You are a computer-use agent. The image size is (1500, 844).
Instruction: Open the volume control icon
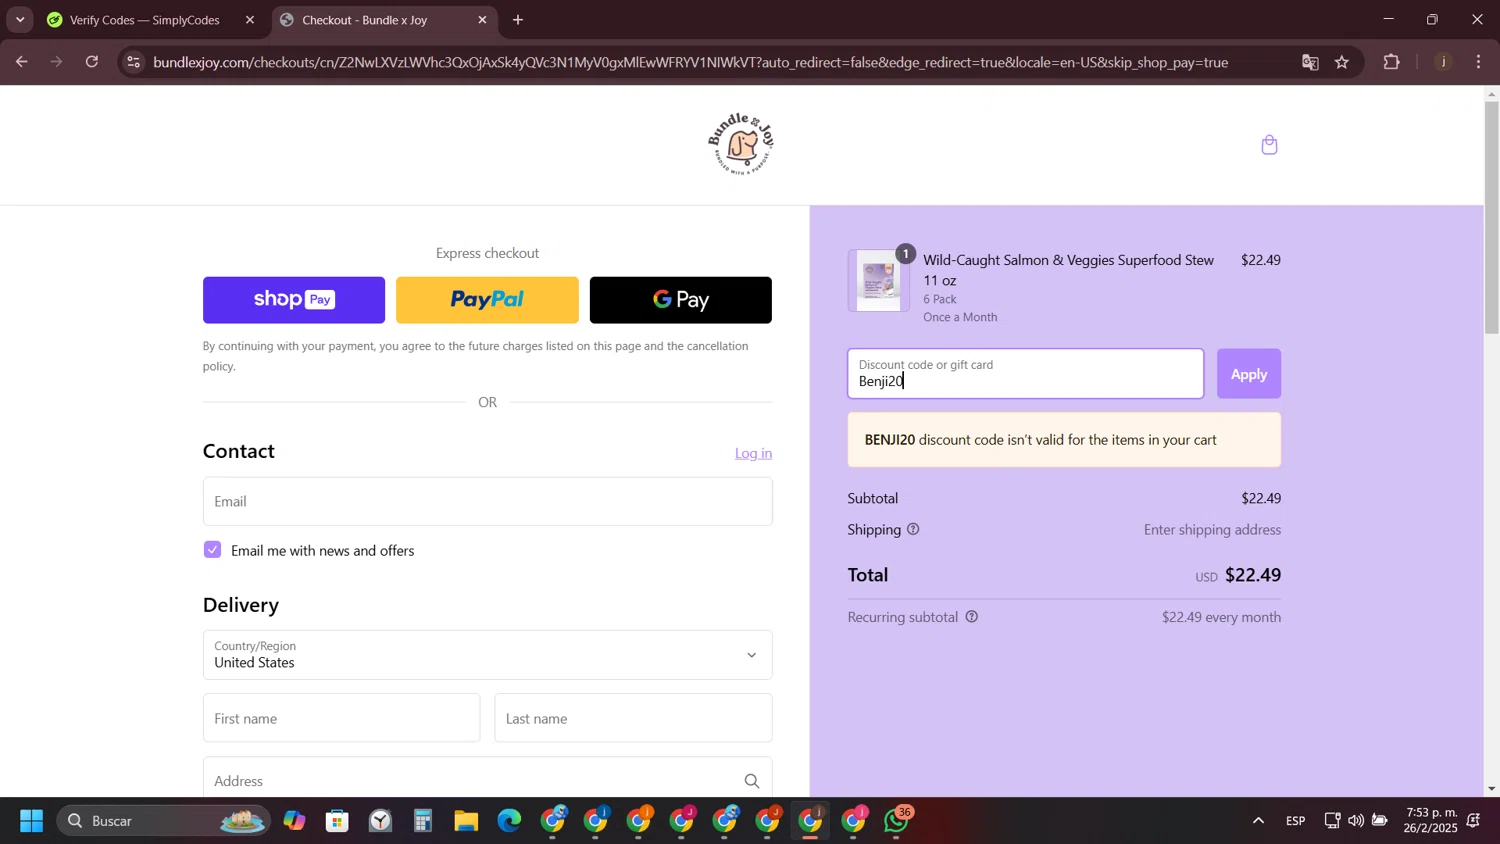tap(1356, 821)
